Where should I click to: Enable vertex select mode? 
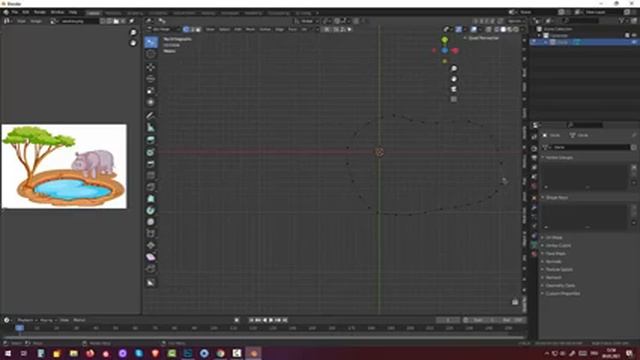186,29
